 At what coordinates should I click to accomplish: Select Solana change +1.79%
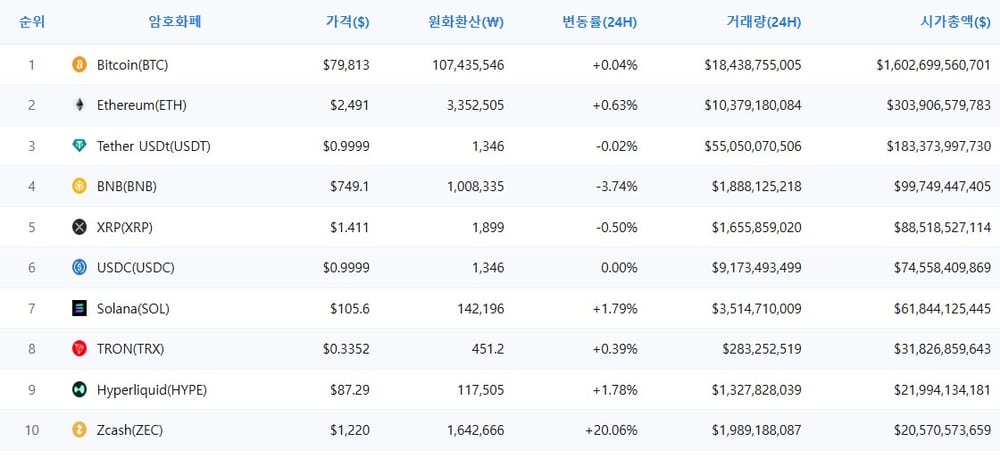(x=615, y=309)
